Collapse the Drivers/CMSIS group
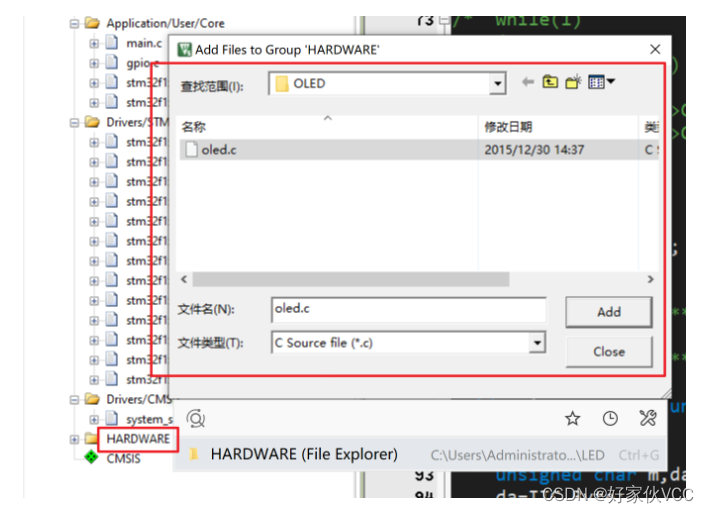This screenshot has height=513, width=709. [x=74, y=400]
